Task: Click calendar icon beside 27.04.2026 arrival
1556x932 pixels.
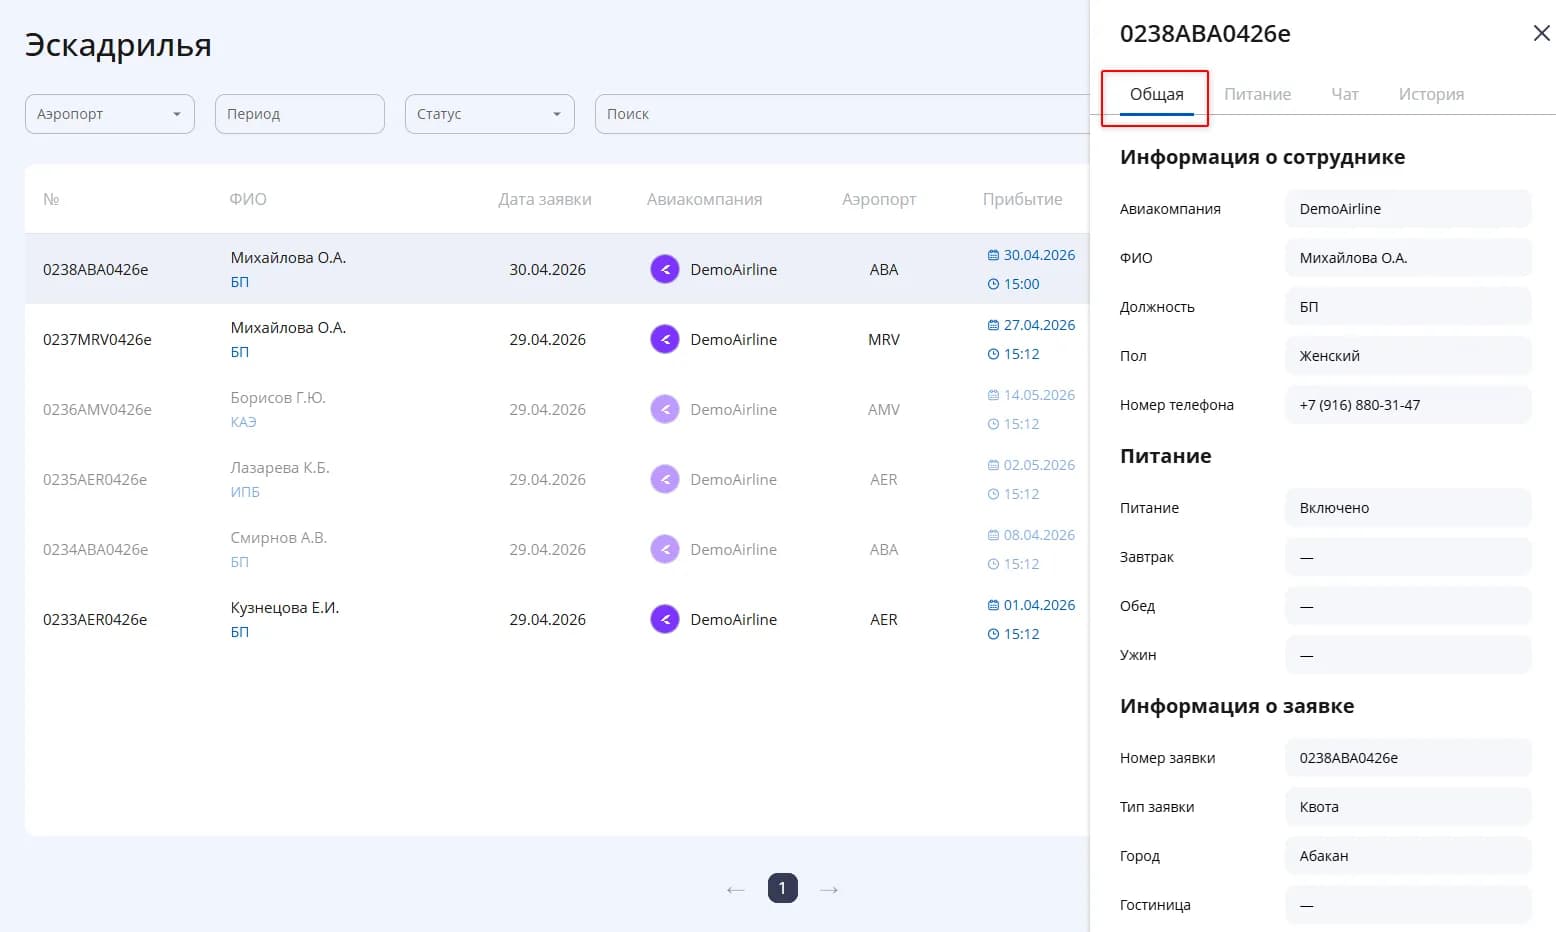Action: click(993, 325)
